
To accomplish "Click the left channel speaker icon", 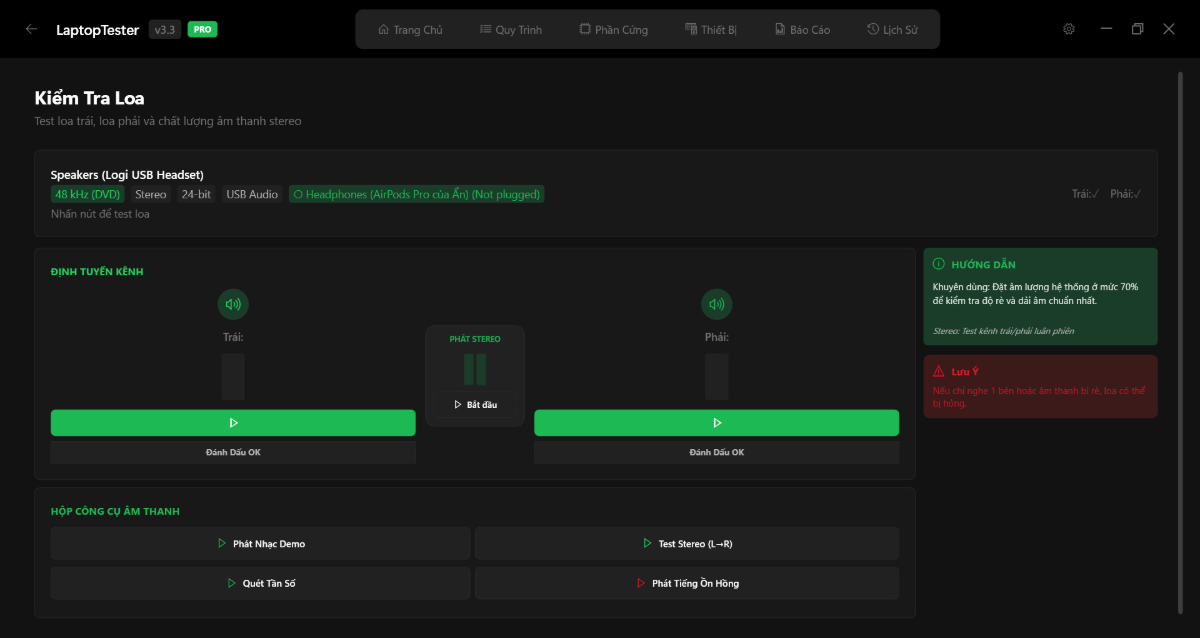I will coord(233,304).
